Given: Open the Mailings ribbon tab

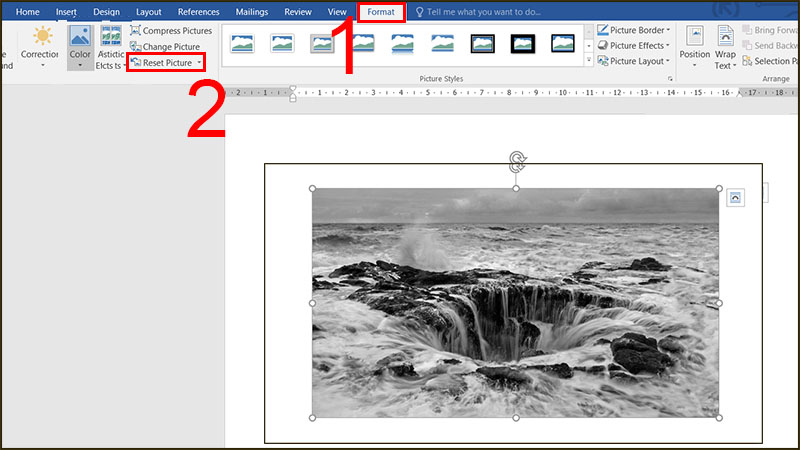Looking at the screenshot, I should pos(252,12).
